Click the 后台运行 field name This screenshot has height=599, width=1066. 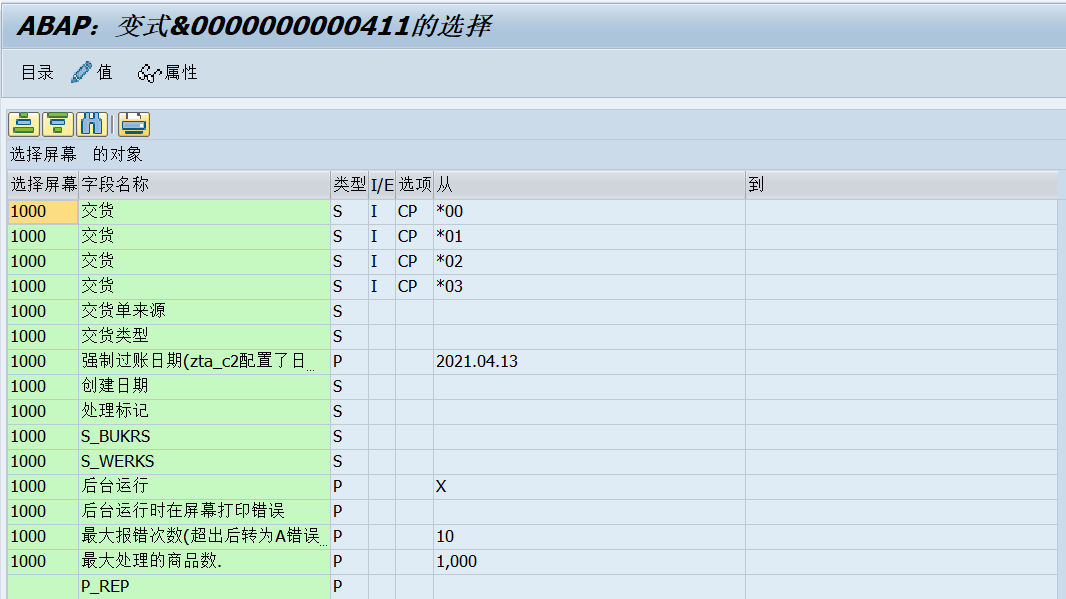click(x=115, y=486)
